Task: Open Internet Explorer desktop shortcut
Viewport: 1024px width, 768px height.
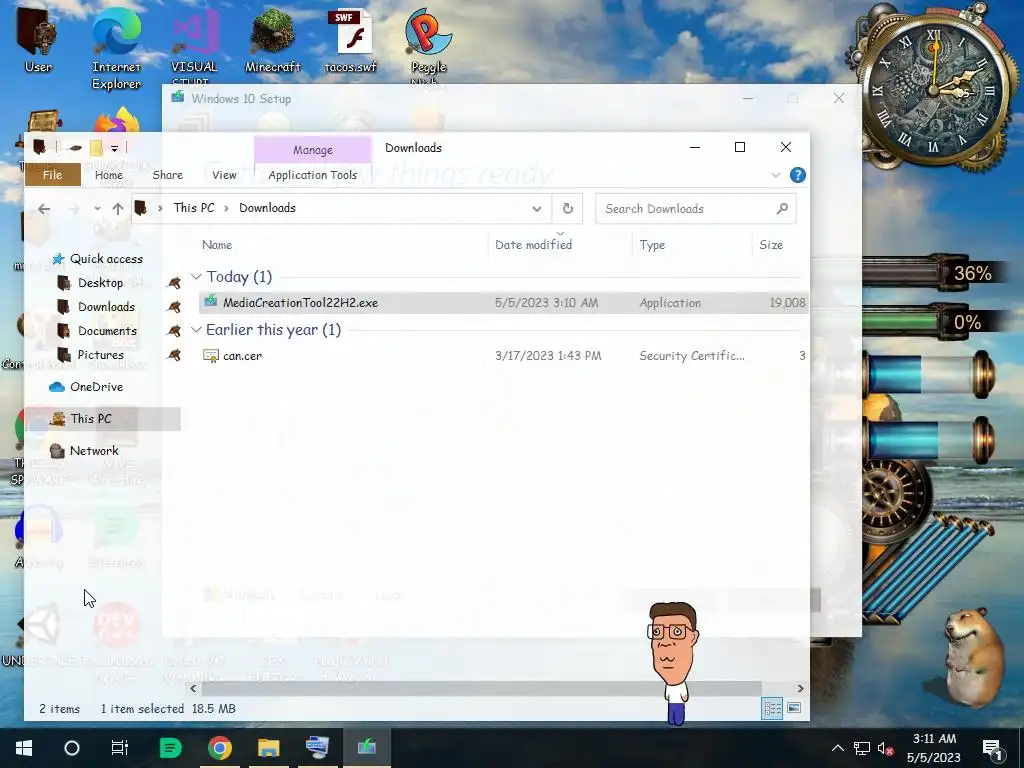Action: [116, 47]
